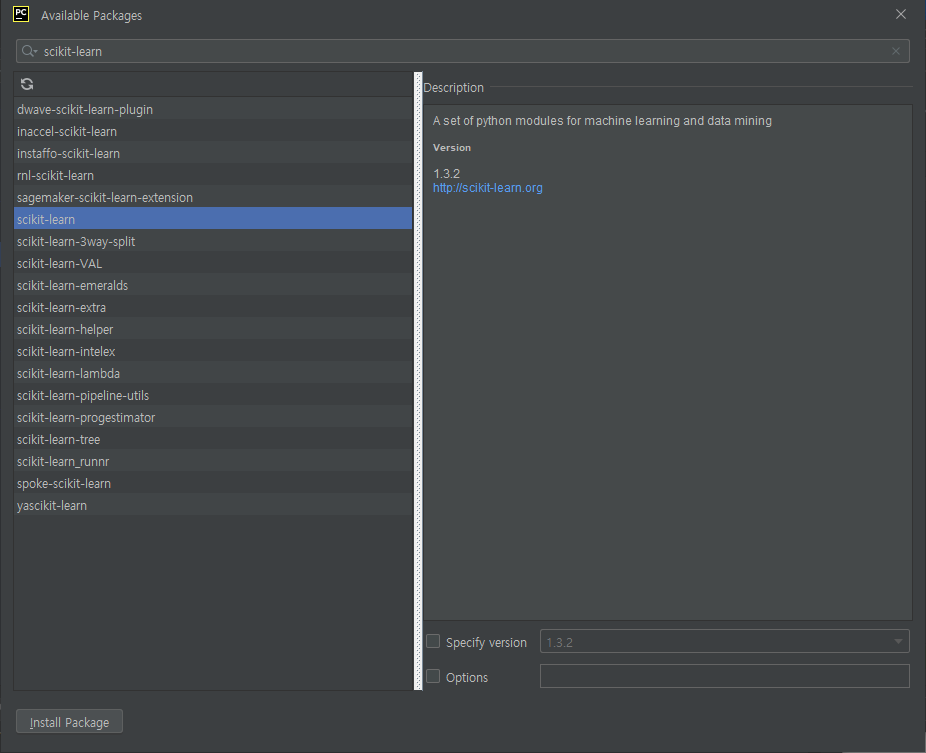
Task: Select scikit-learn-VAL package
Action: pyautogui.click(x=213, y=263)
